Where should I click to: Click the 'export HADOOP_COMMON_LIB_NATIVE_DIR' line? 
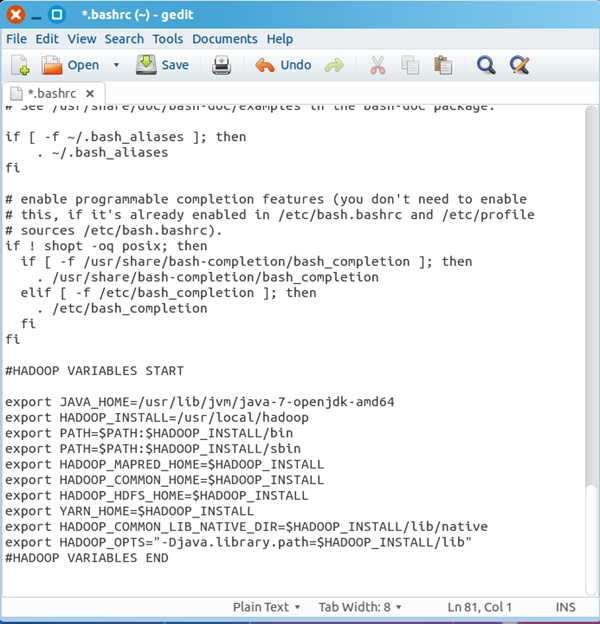tap(246, 527)
